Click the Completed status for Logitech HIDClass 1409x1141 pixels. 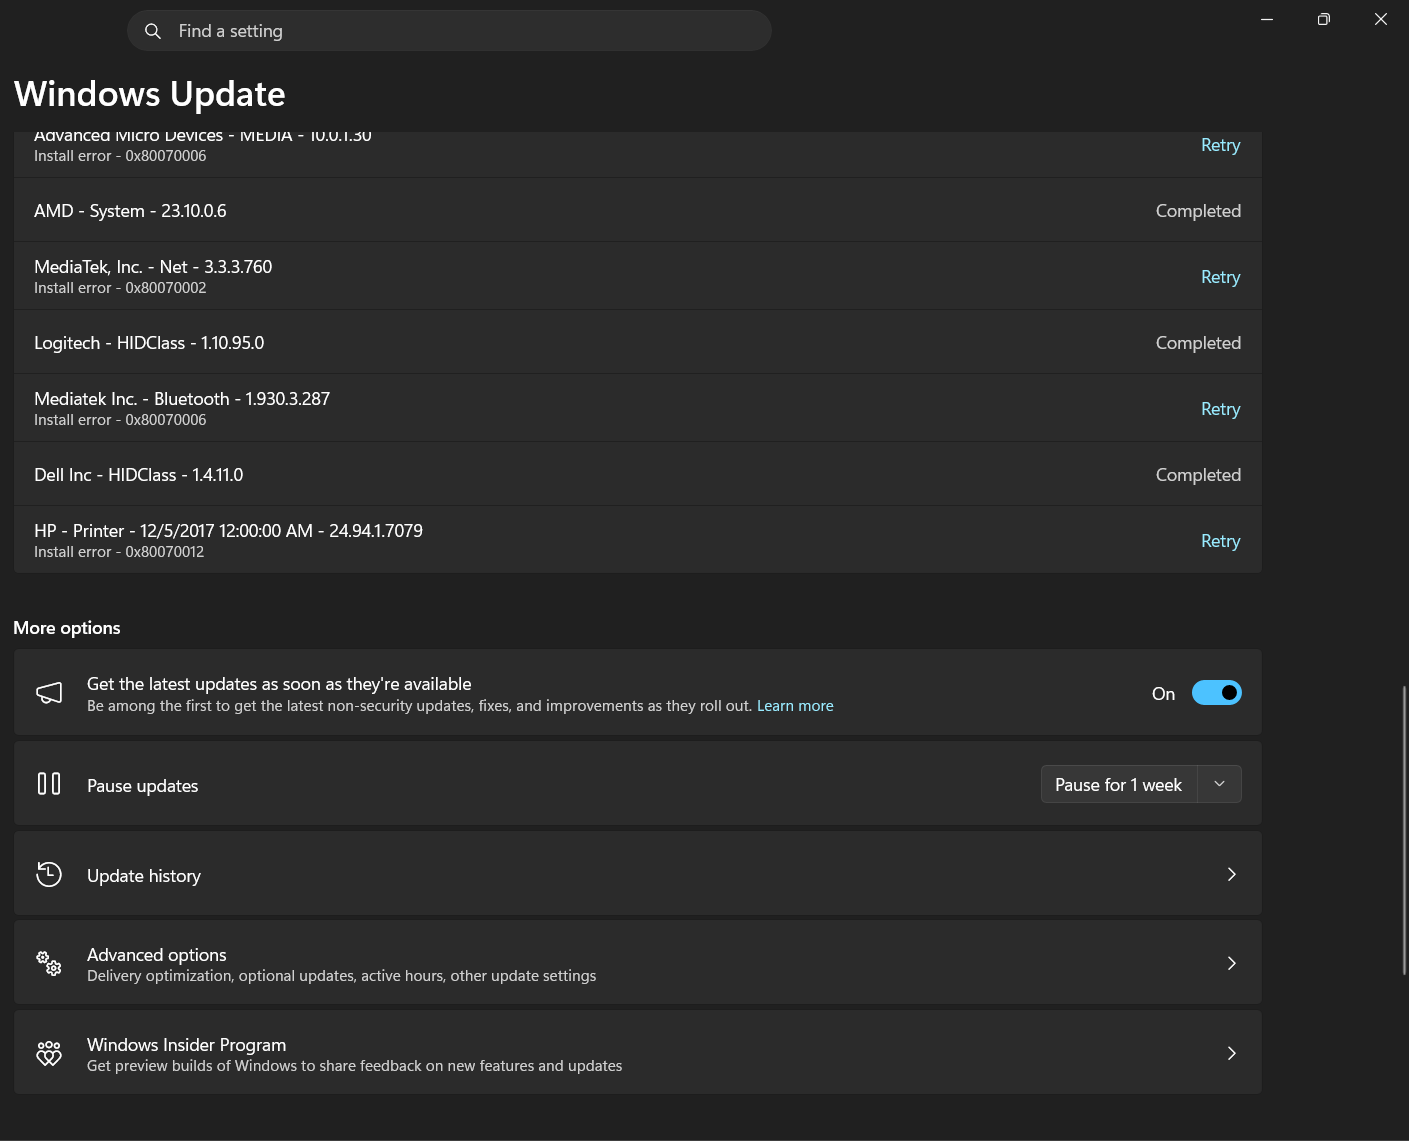point(1198,343)
